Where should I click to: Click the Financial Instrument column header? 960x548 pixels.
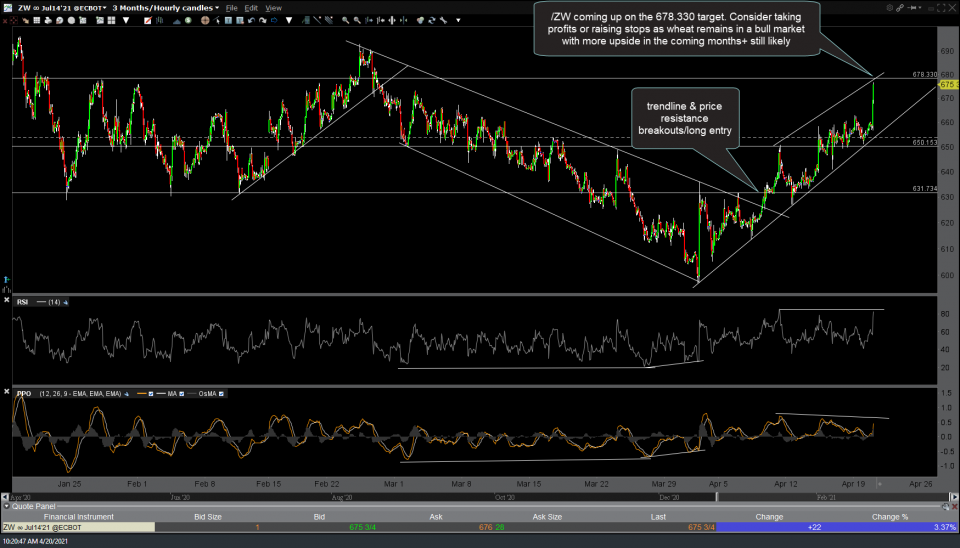[78, 517]
